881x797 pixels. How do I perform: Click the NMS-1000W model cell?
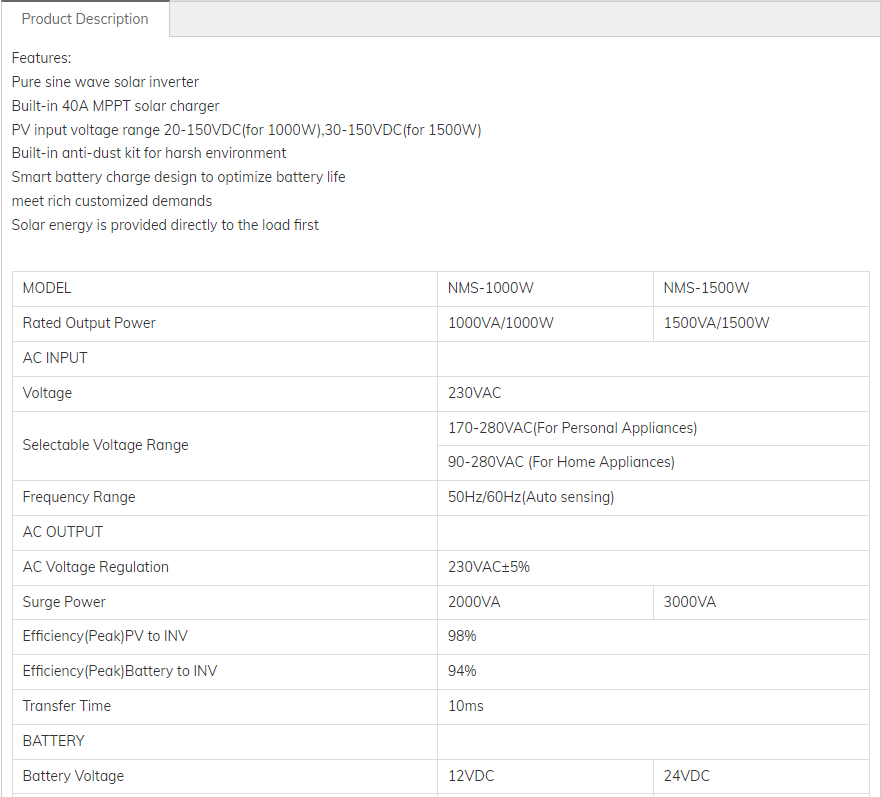point(491,288)
